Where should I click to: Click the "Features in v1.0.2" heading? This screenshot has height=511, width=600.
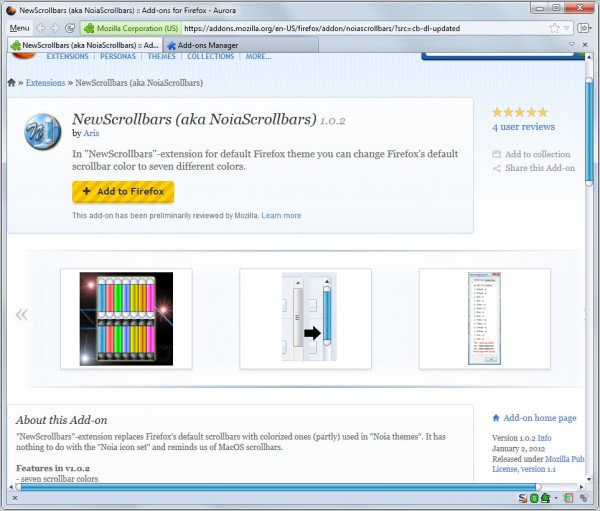(x=53, y=468)
